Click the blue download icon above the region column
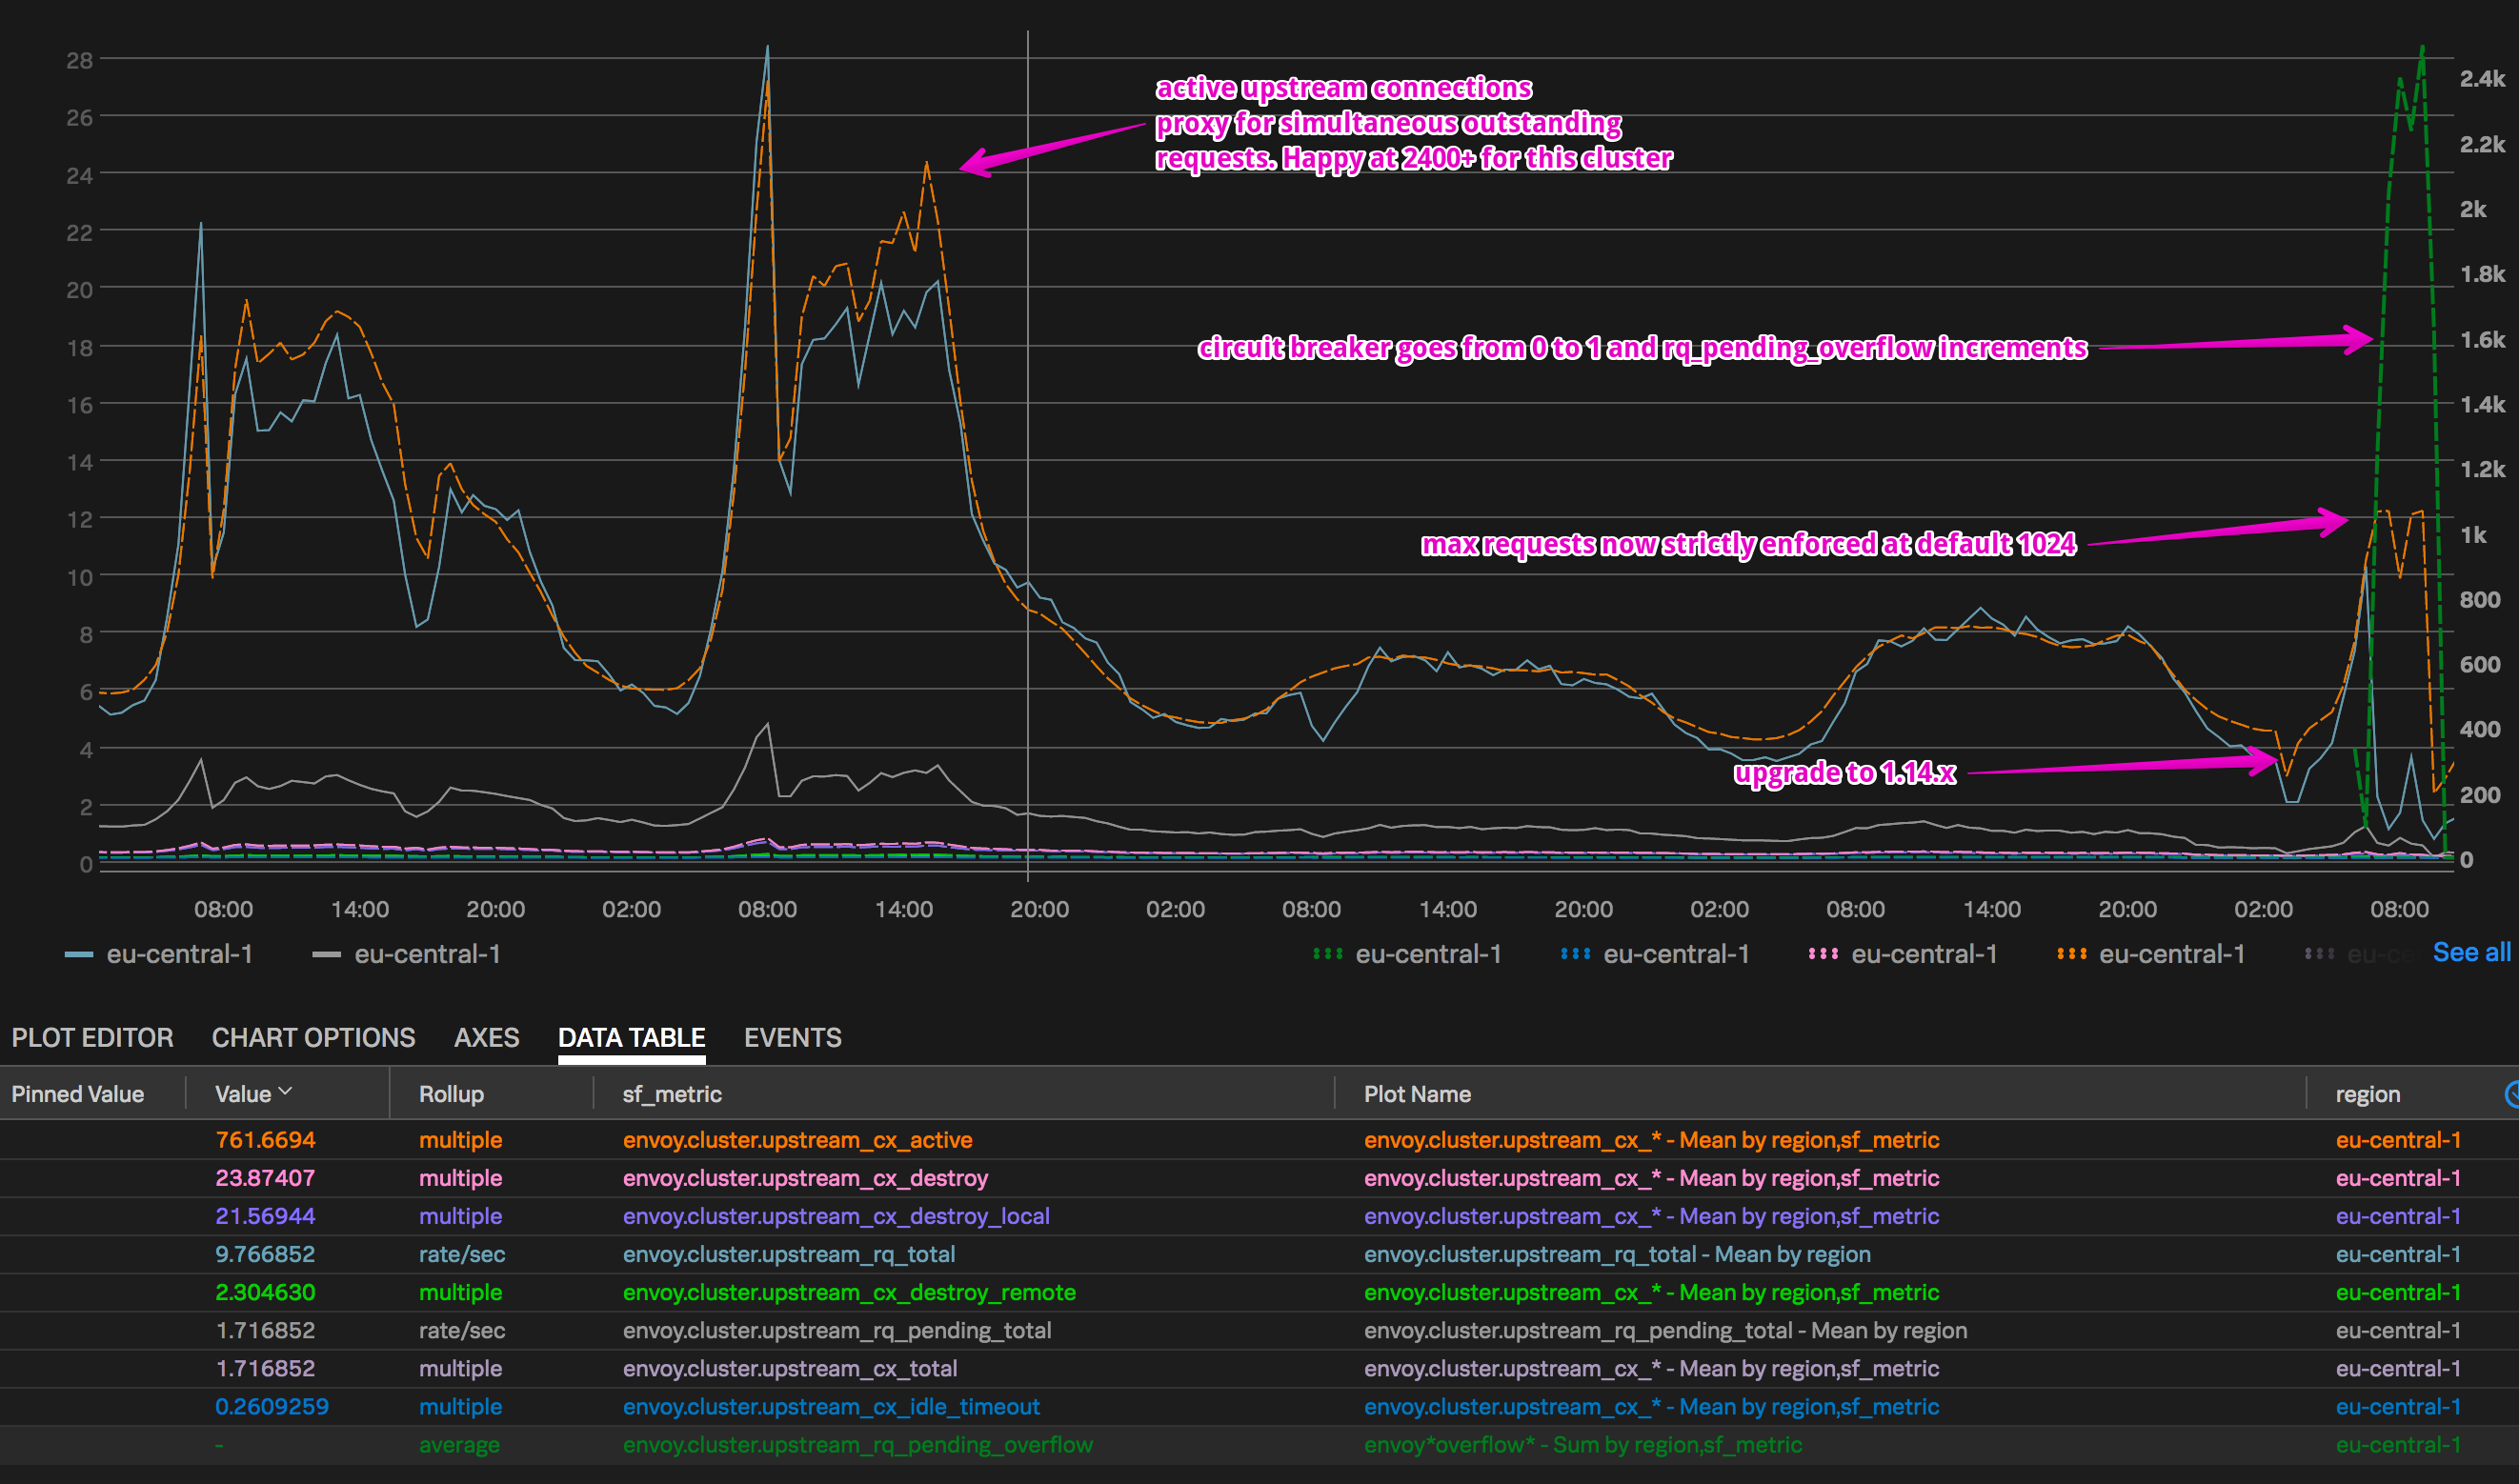The image size is (2519, 1484). [x=2511, y=1093]
